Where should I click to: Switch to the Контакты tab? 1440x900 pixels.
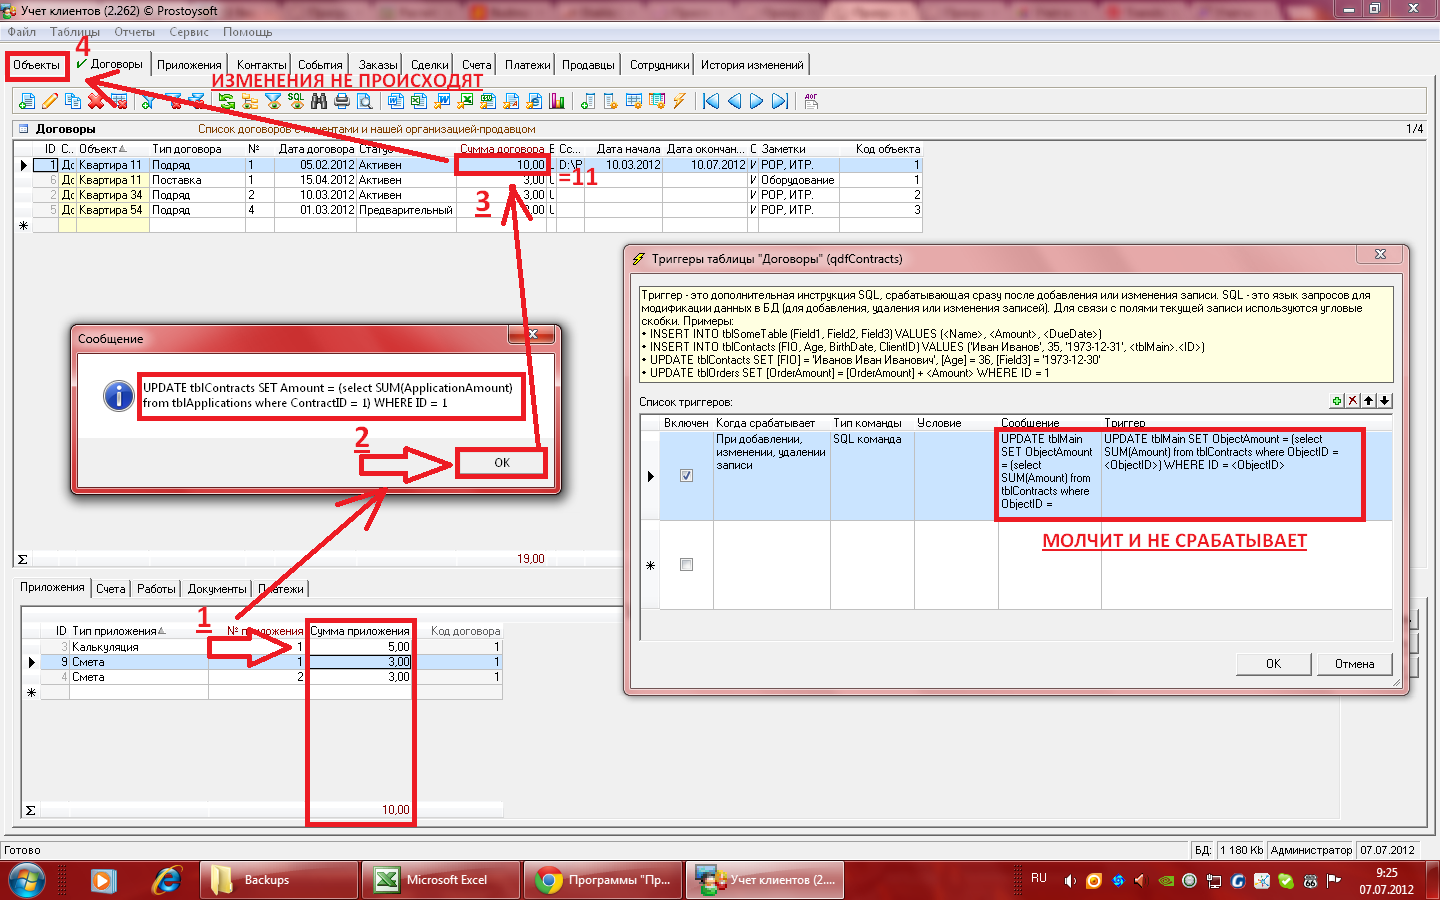click(x=261, y=65)
